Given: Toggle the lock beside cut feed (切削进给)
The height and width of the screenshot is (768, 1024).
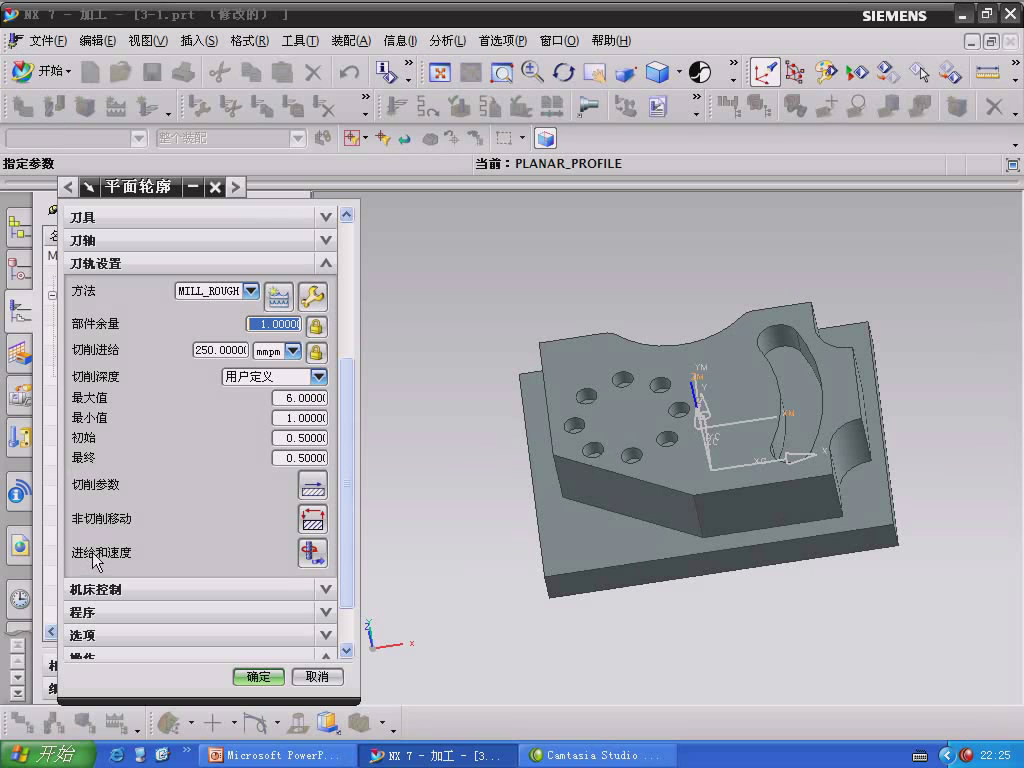Looking at the screenshot, I should 316,352.
